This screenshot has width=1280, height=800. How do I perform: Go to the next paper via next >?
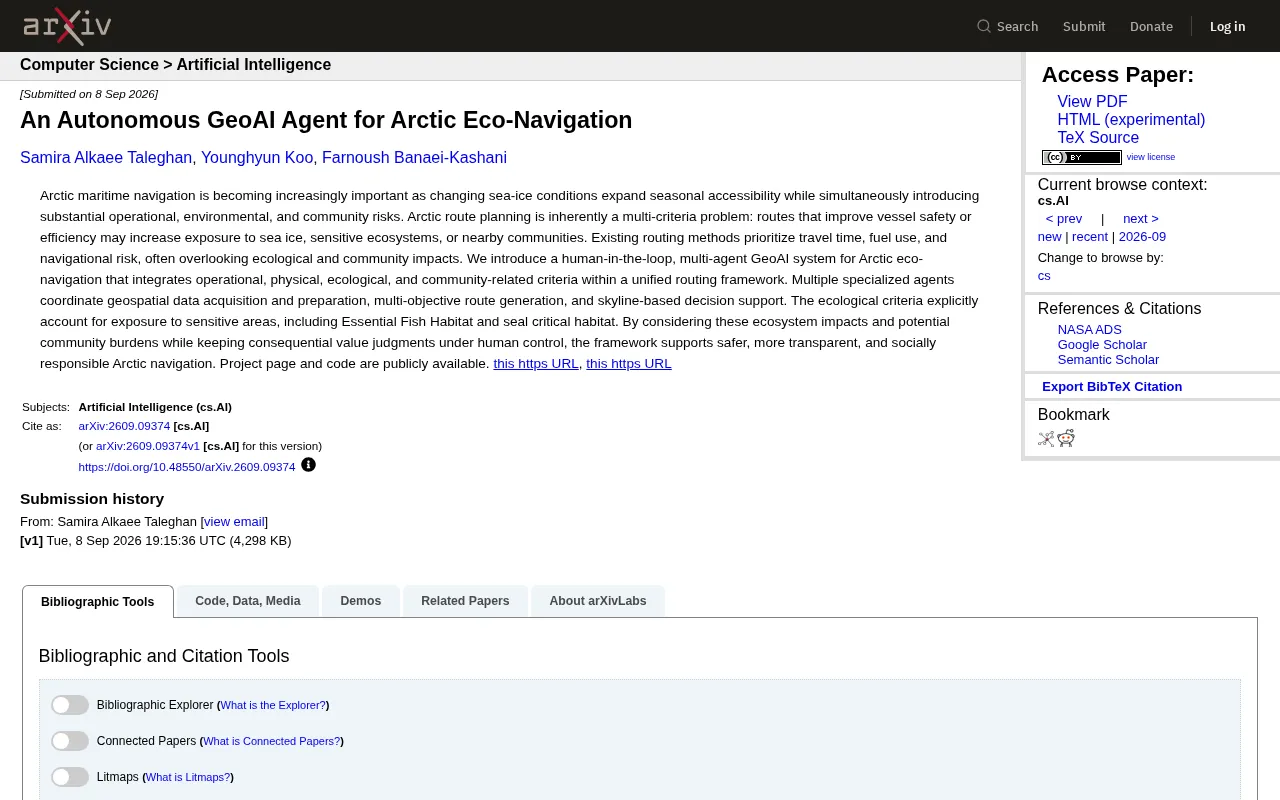1141,219
